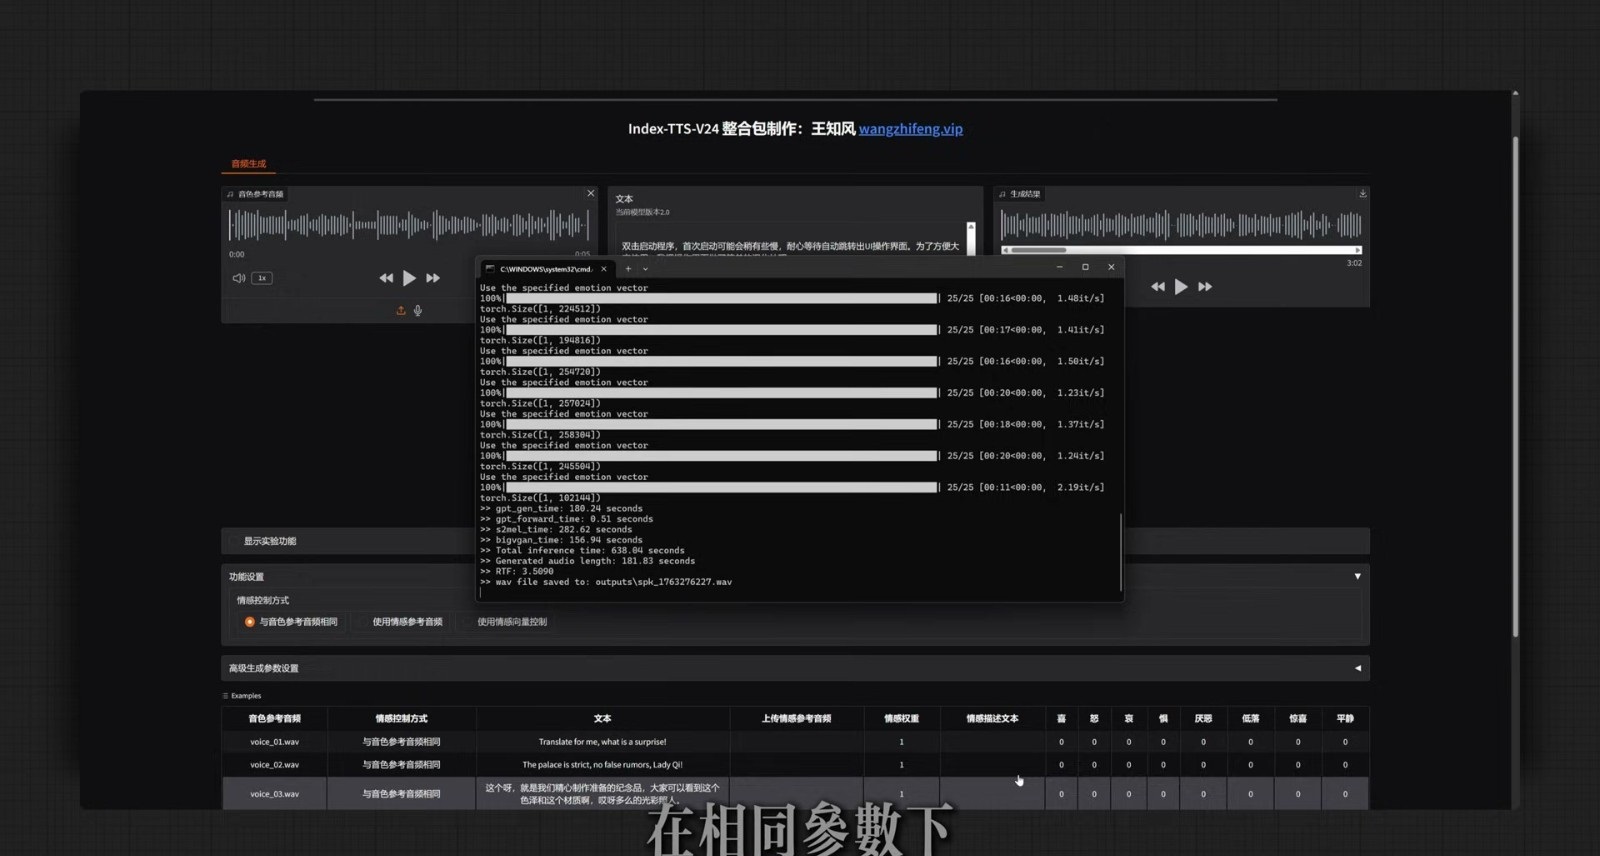The image size is (1600, 856).
Task: Download the generated audio result
Action: click(x=1362, y=193)
